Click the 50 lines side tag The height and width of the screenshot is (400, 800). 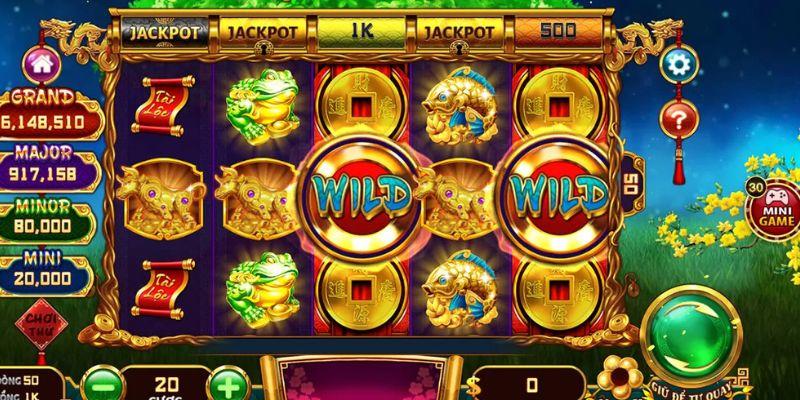(x=631, y=184)
